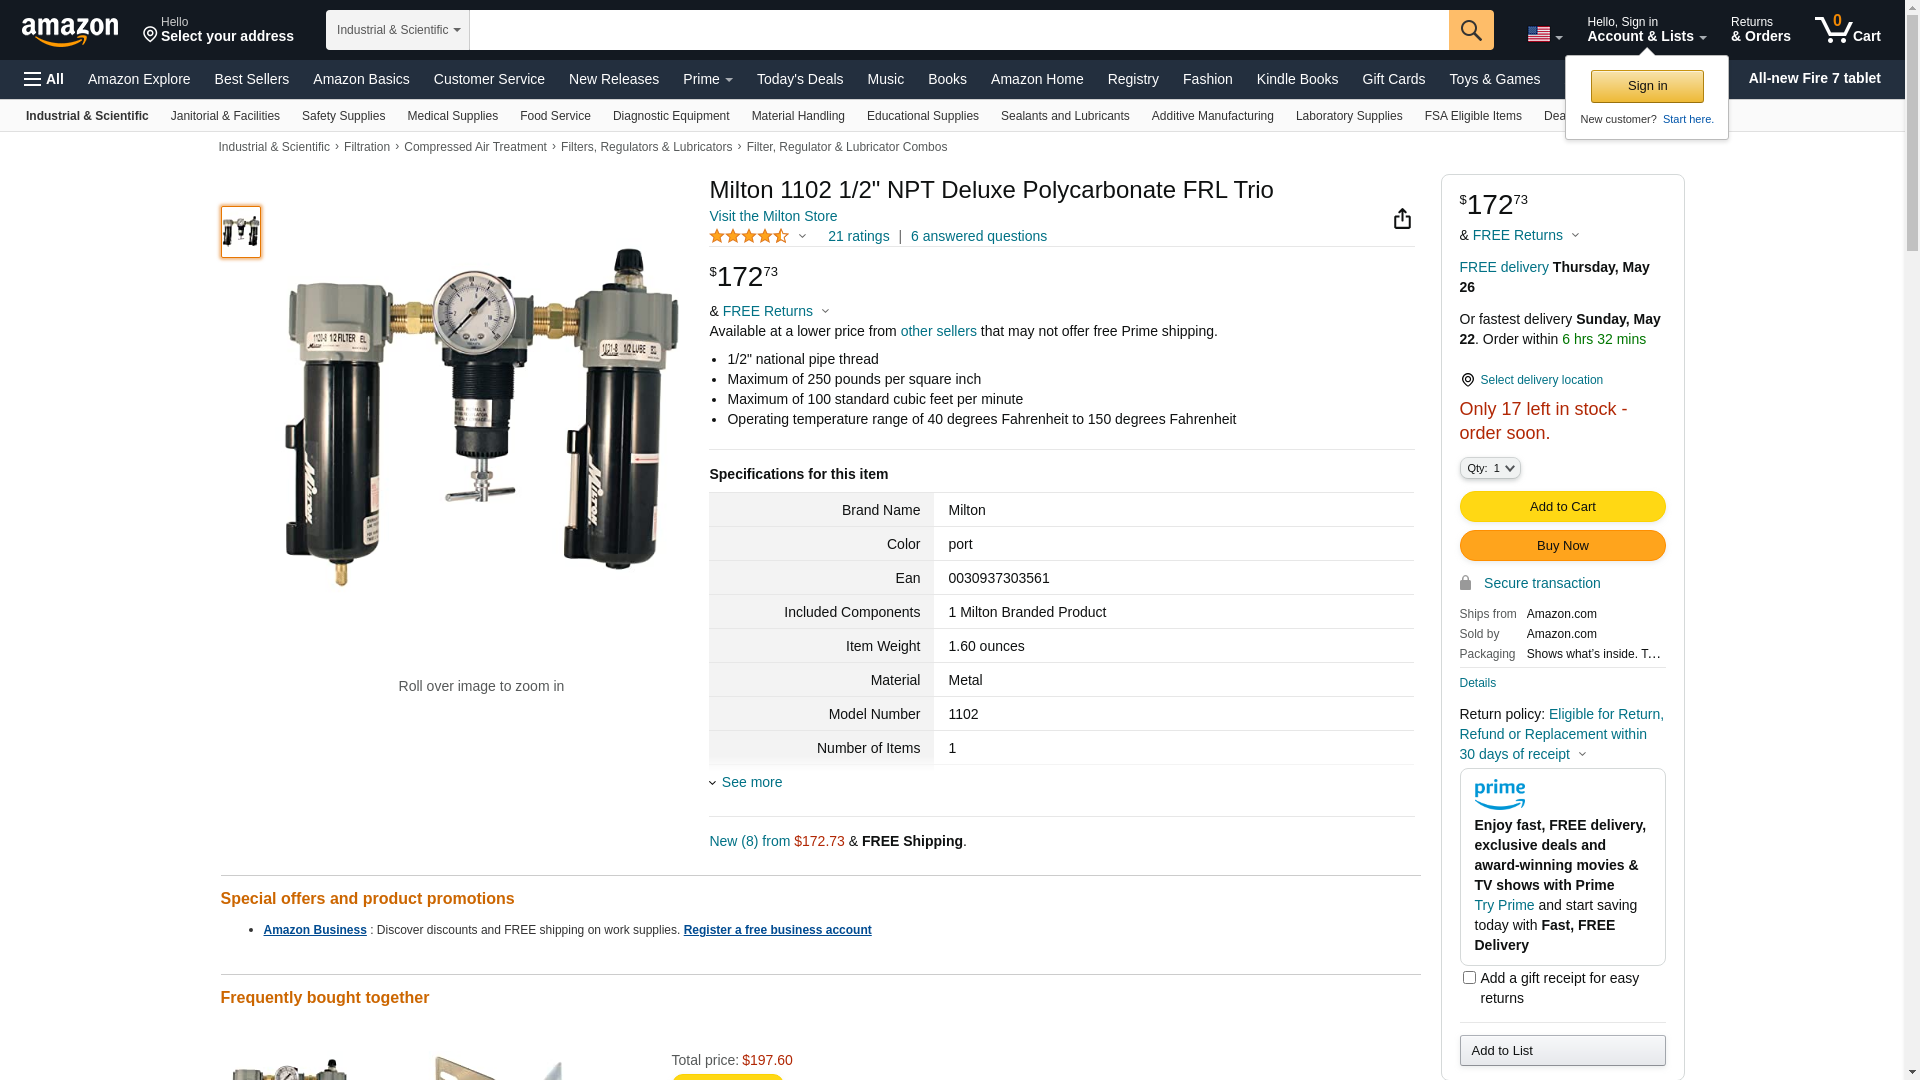Open the Industrial & Scientific search category dropdown

398,30
